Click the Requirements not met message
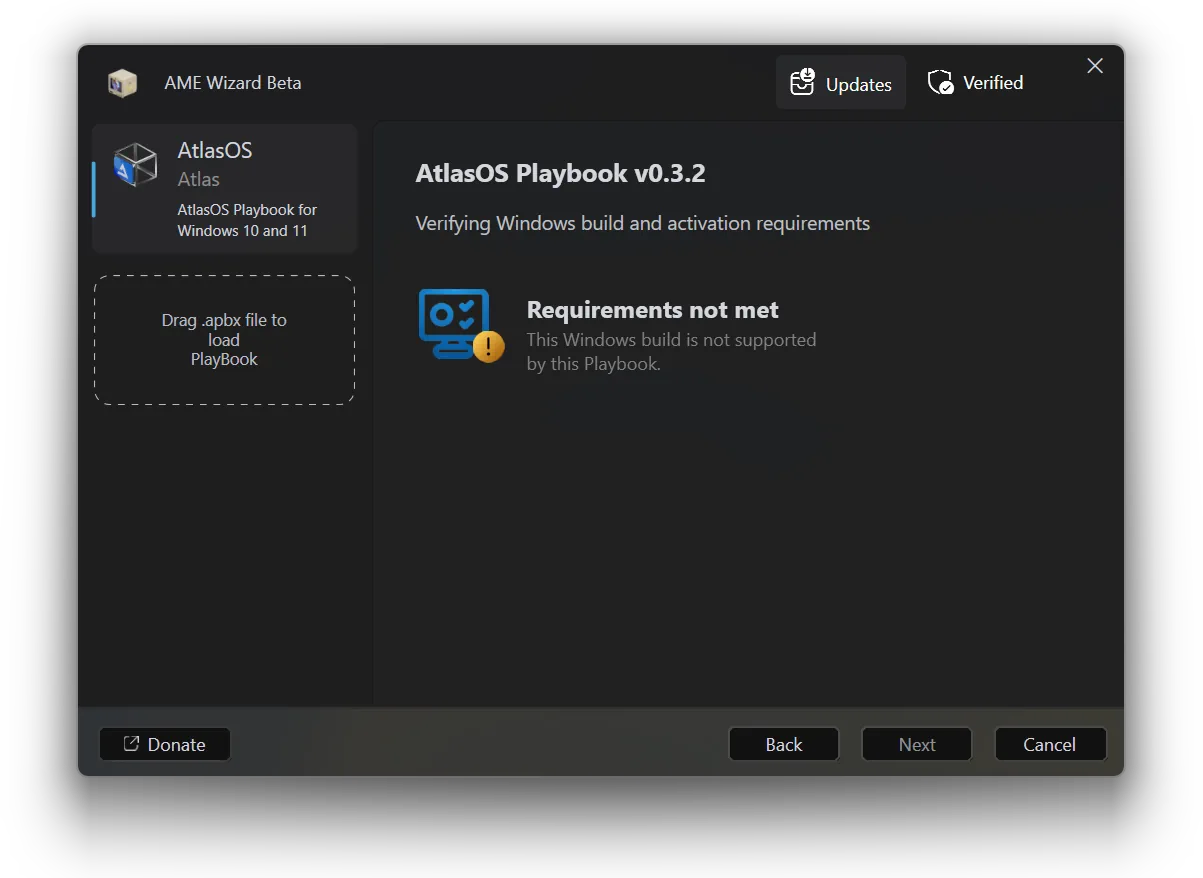Image resolution: width=1203 pixels, height=878 pixels. click(x=652, y=310)
